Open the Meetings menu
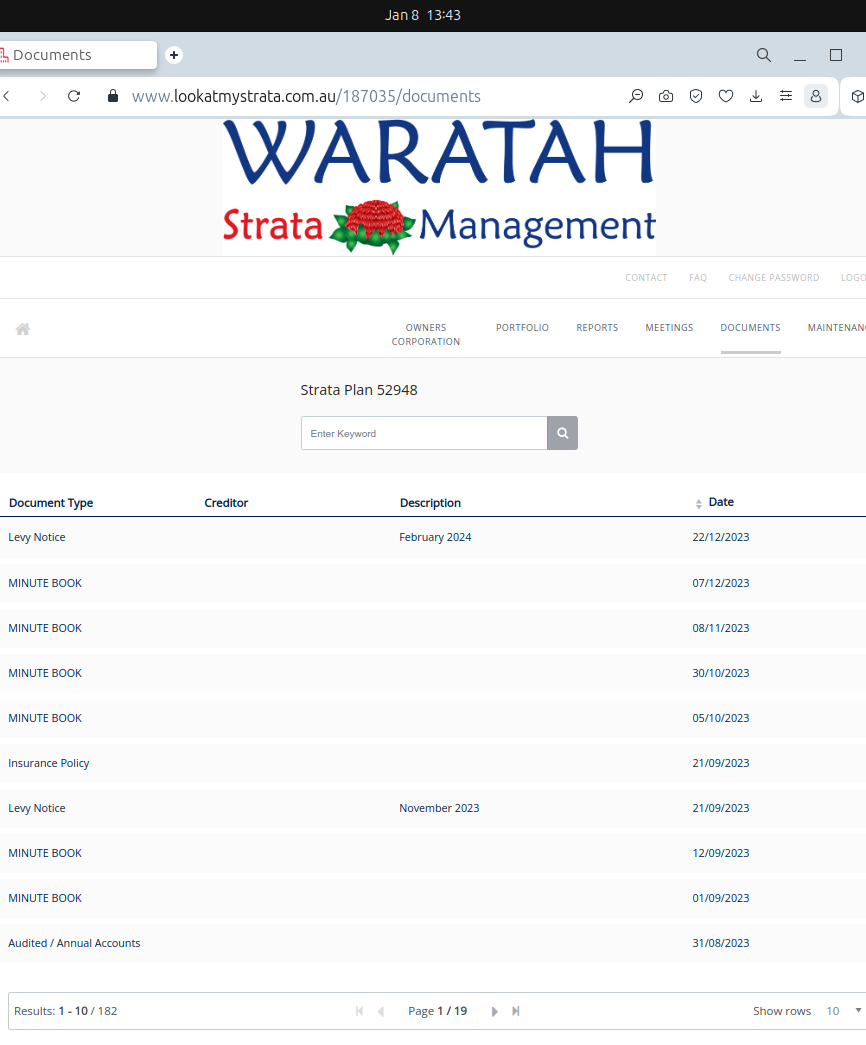The height and width of the screenshot is (1045, 866). coord(669,328)
